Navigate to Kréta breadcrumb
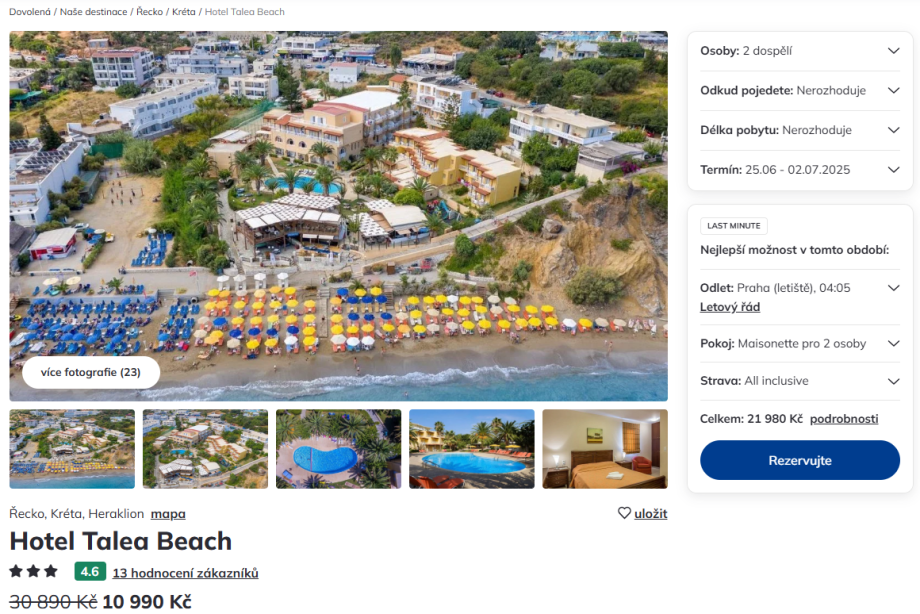Viewport: 920px width, 614px height. (183, 12)
